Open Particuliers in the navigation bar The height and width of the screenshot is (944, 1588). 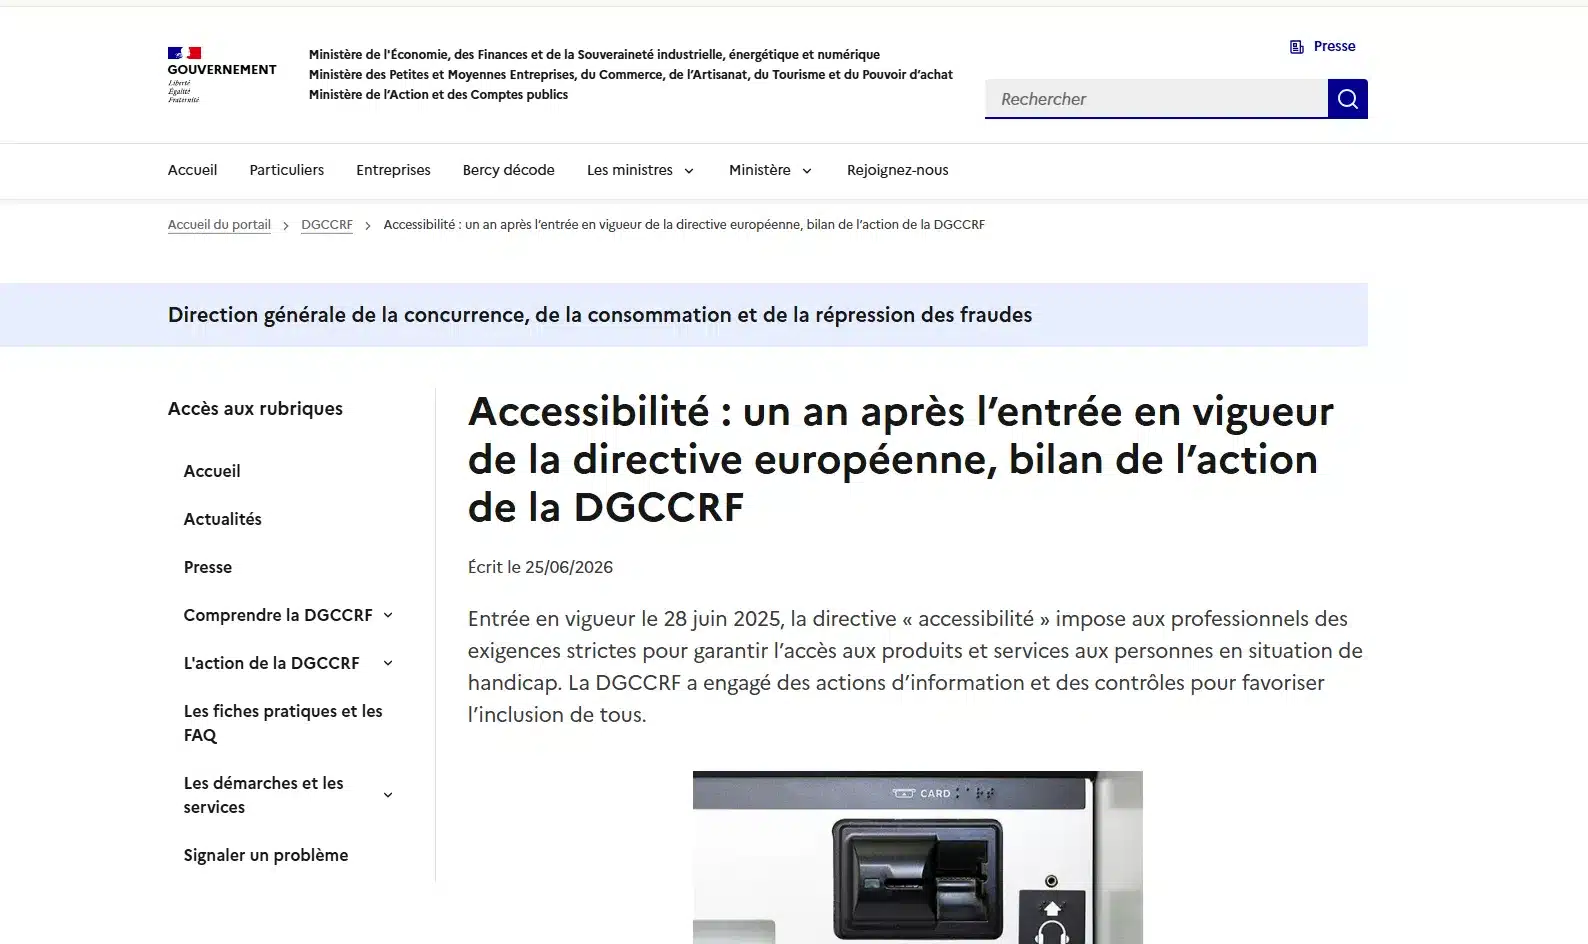point(287,170)
